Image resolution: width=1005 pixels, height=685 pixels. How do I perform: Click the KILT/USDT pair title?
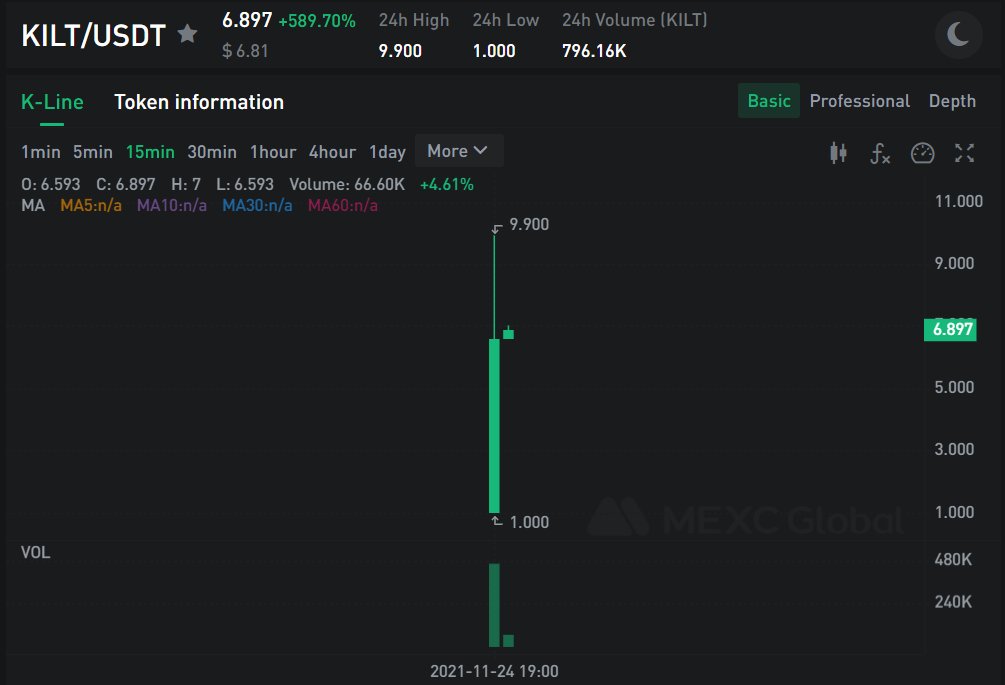(x=94, y=35)
